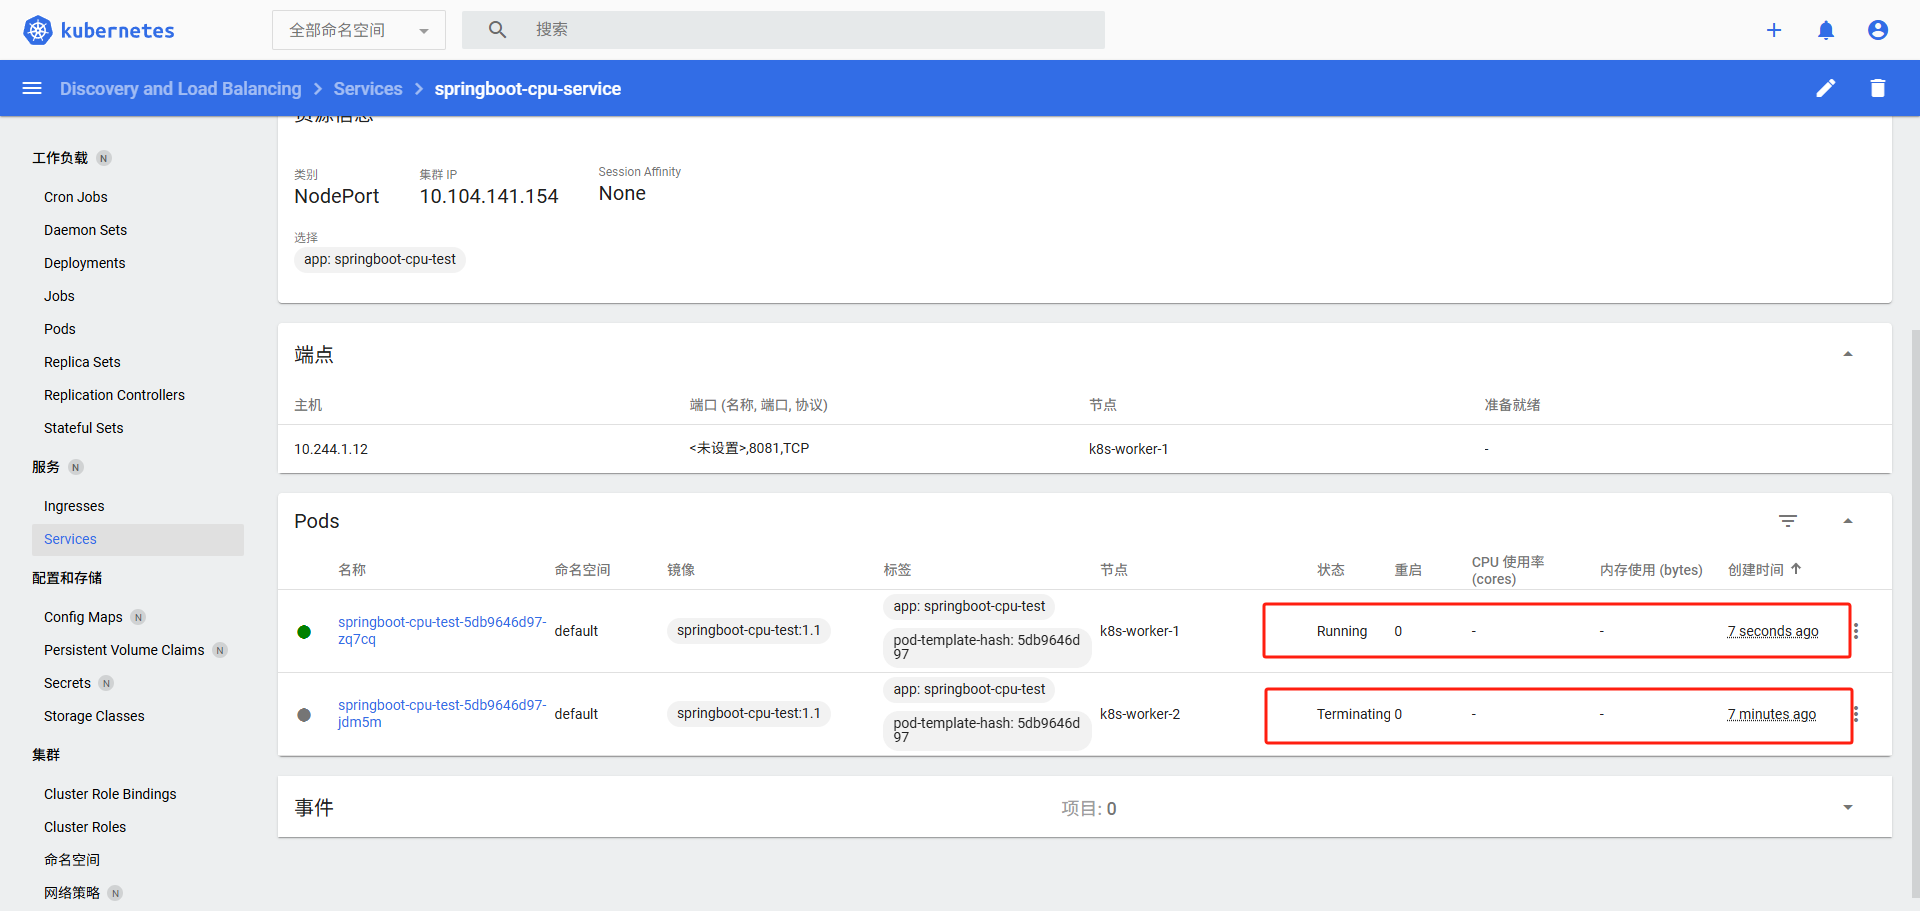1920x911 pixels.
Task: Open Cluster Role Bindings in sidebar
Action: [110, 794]
